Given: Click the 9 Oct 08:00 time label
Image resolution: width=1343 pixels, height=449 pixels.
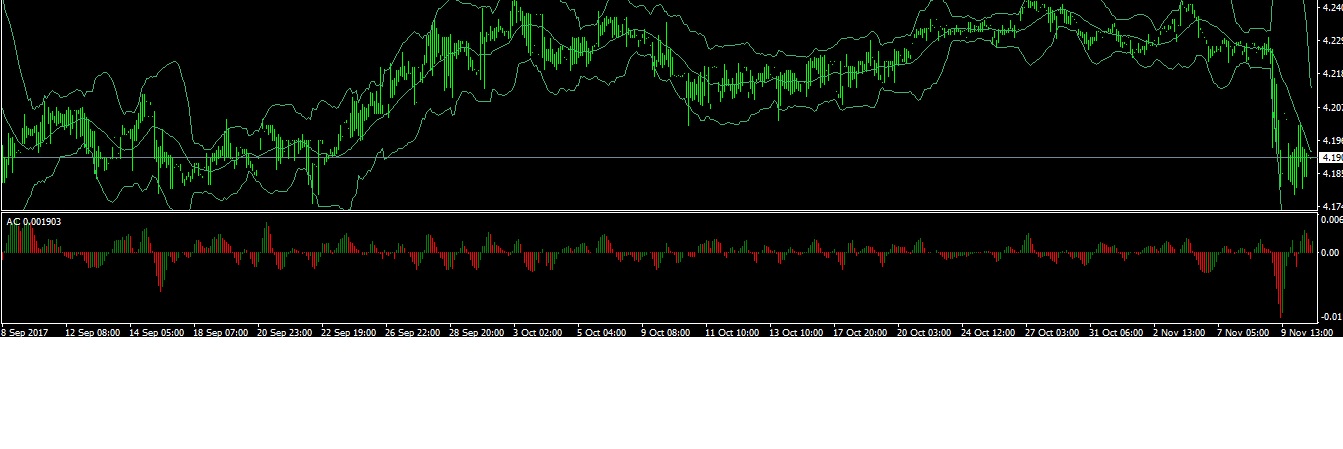Looking at the screenshot, I should click(666, 331).
